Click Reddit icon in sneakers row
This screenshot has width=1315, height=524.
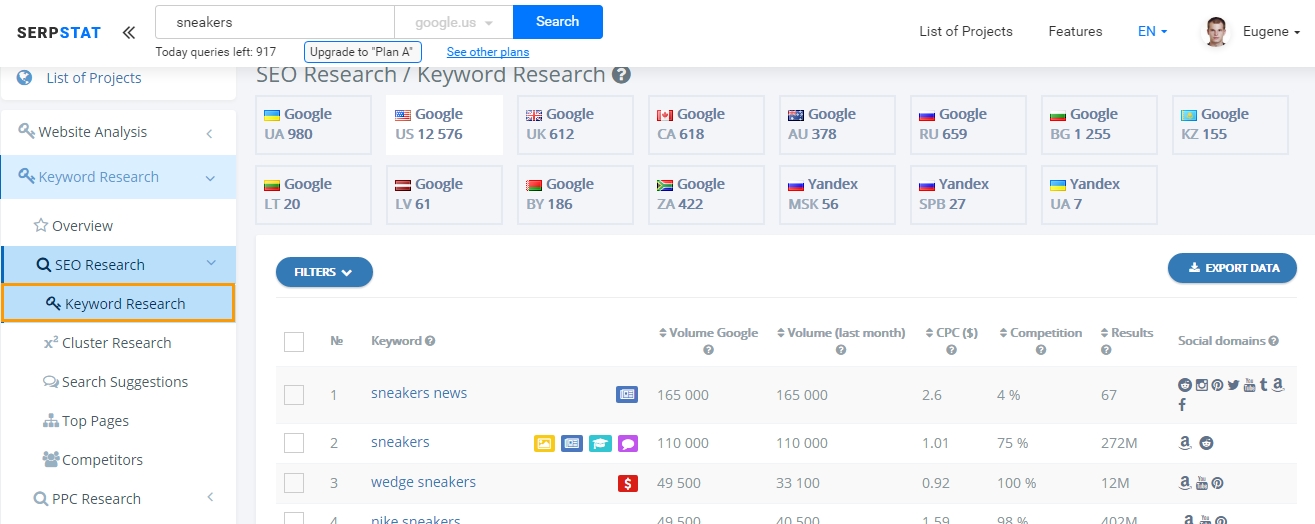[1206, 443]
